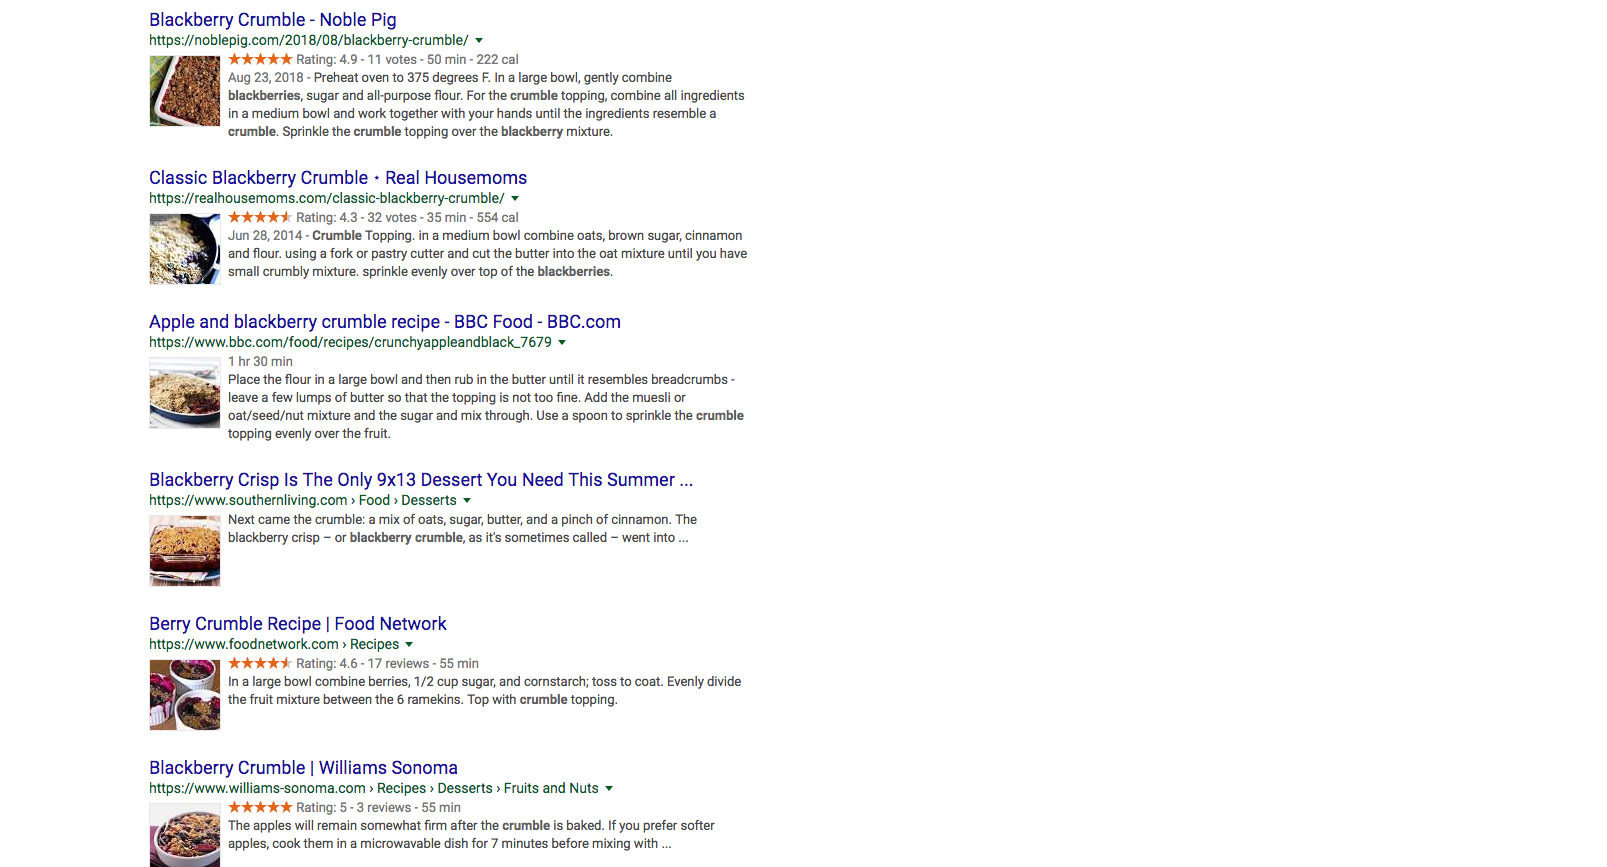The image size is (1607, 867).
Task: Click the Noble Pig blackberry crumble thumbnail
Action: [x=185, y=91]
